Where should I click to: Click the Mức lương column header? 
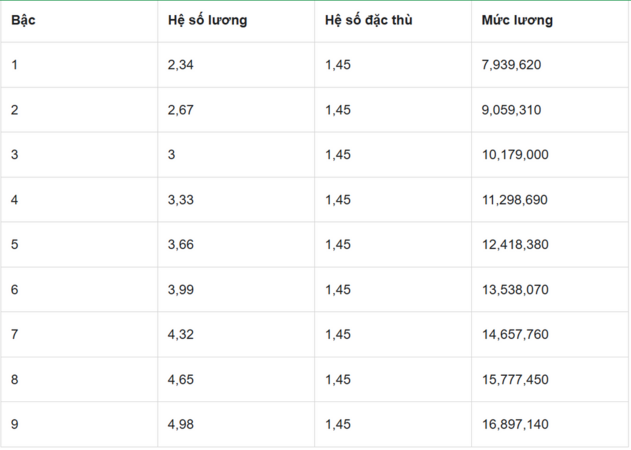coord(517,20)
